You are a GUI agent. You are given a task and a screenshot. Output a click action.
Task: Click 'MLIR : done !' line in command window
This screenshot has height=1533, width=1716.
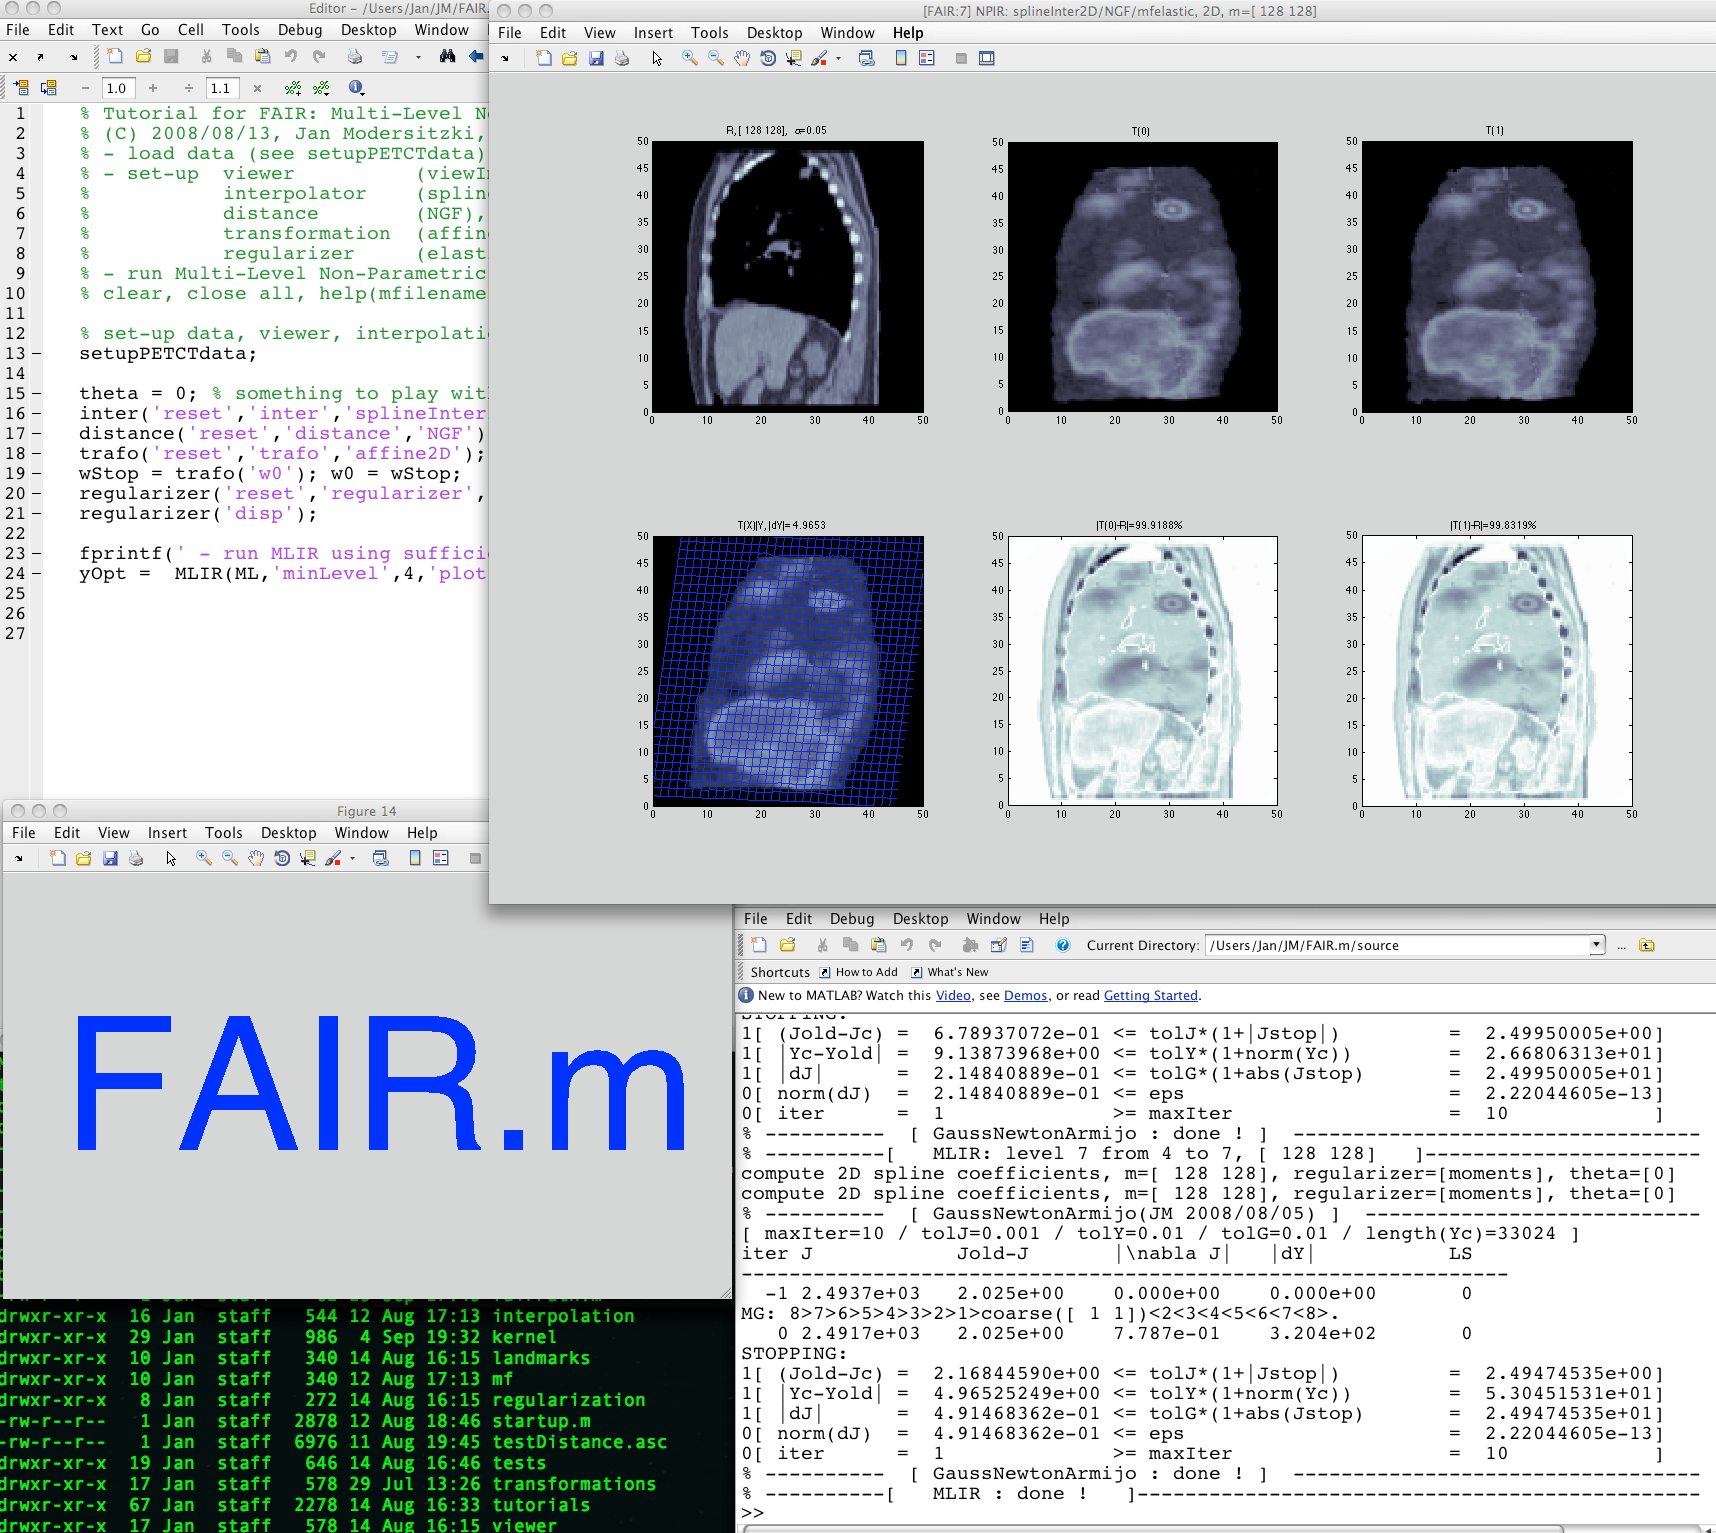1009,1493
